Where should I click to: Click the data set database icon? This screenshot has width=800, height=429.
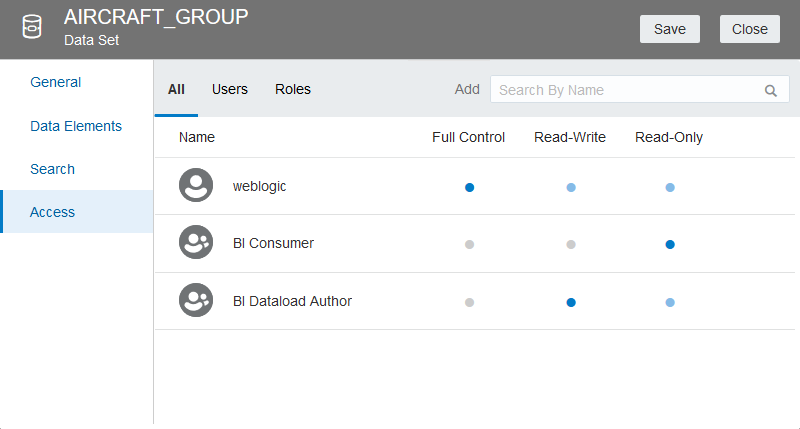(32, 29)
